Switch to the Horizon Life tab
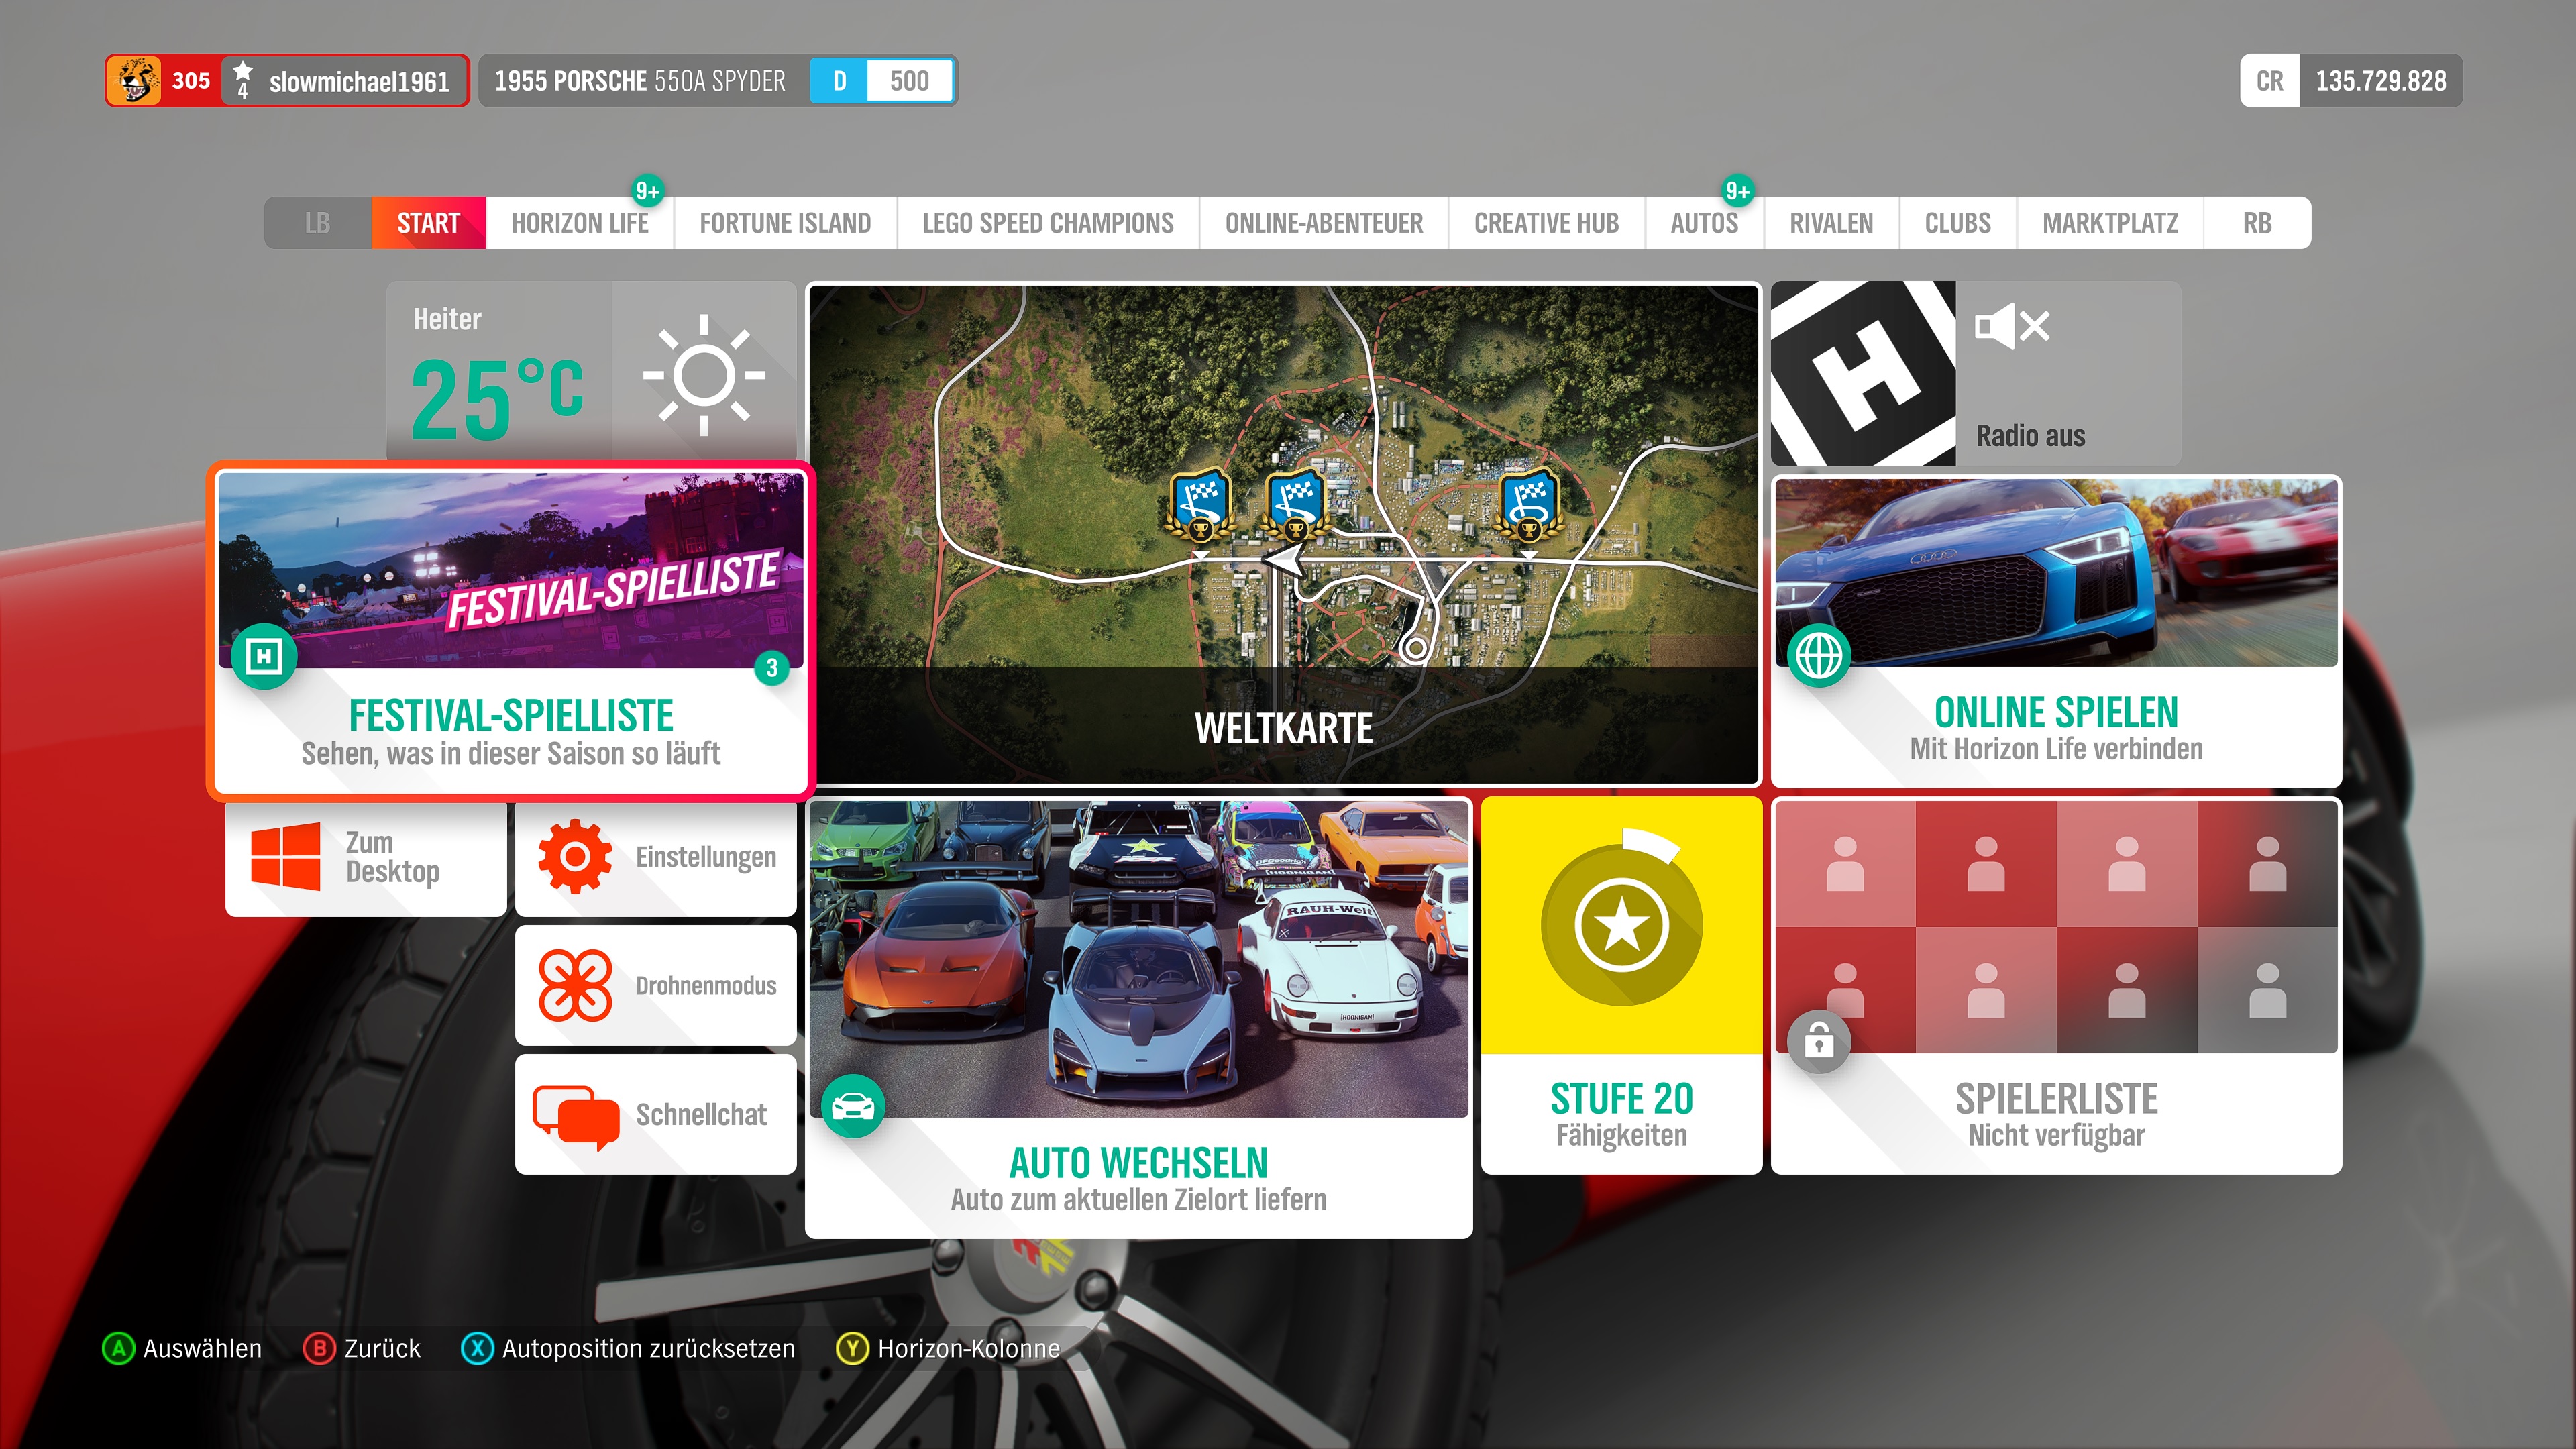 [x=579, y=223]
